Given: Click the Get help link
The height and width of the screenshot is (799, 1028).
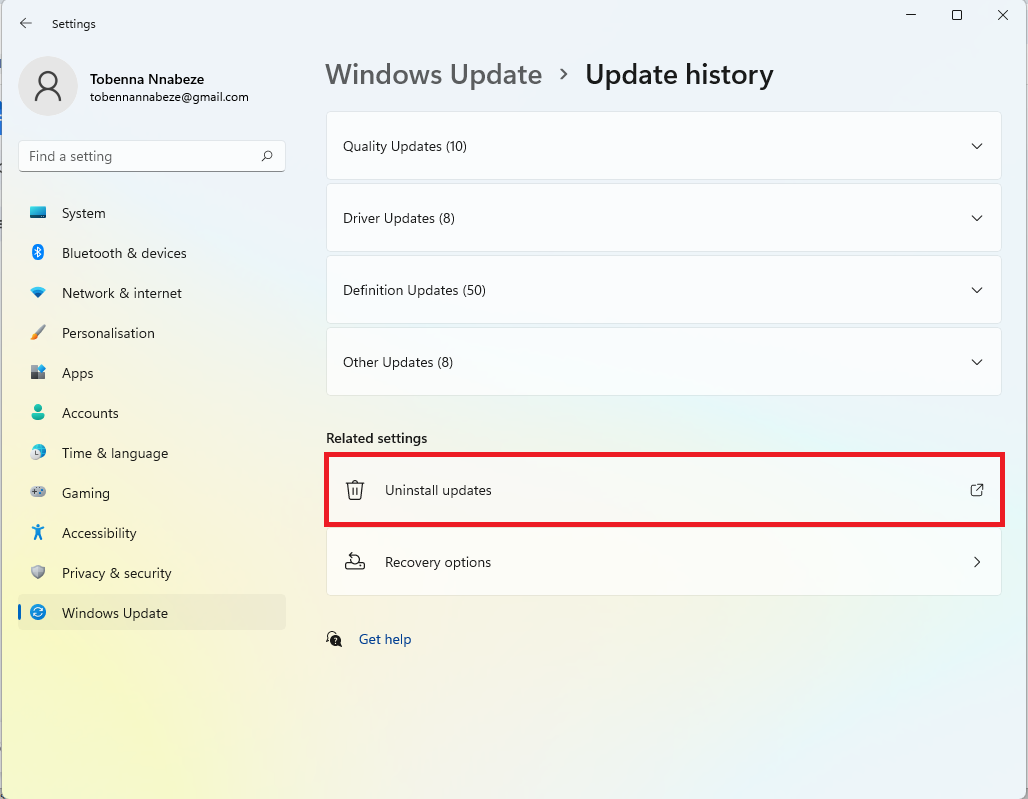Looking at the screenshot, I should (385, 639).
